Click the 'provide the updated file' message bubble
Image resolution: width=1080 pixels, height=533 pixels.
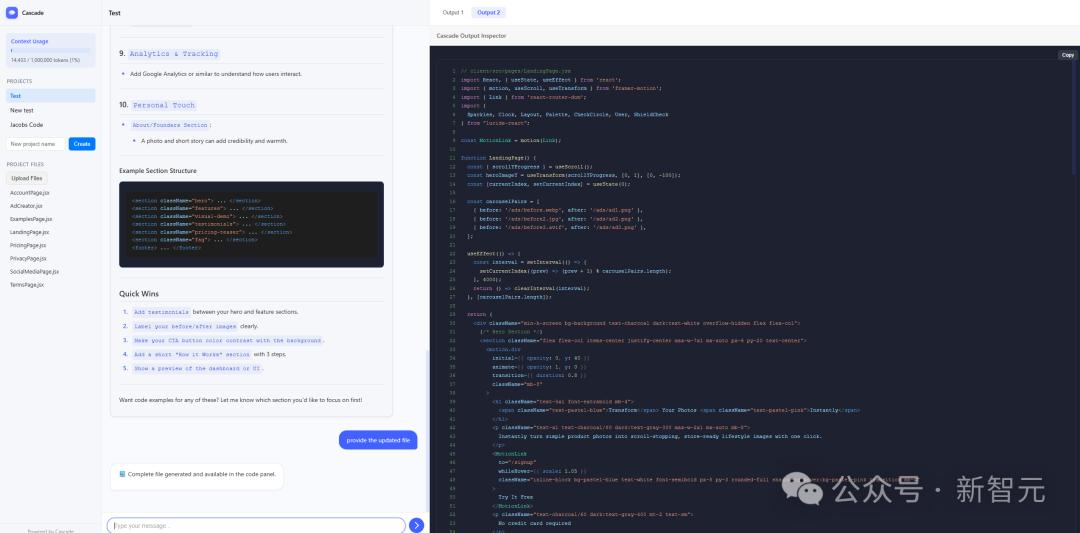[378, 440]
